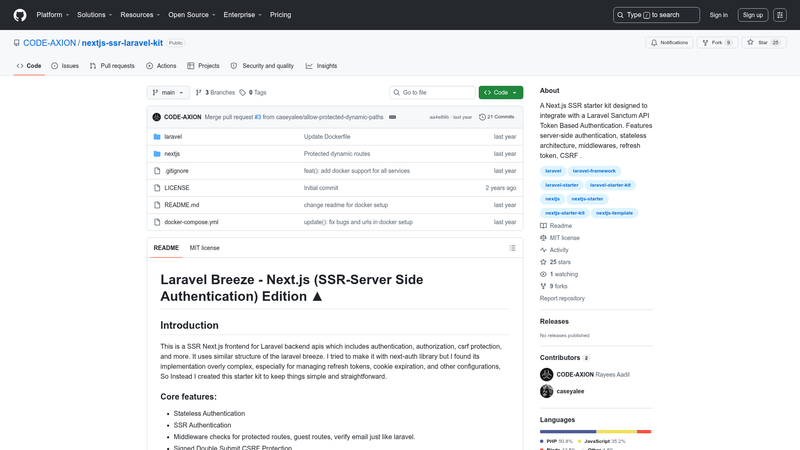Open the laravel folder
Screen dimensions: 800x450
click(173, 137)
